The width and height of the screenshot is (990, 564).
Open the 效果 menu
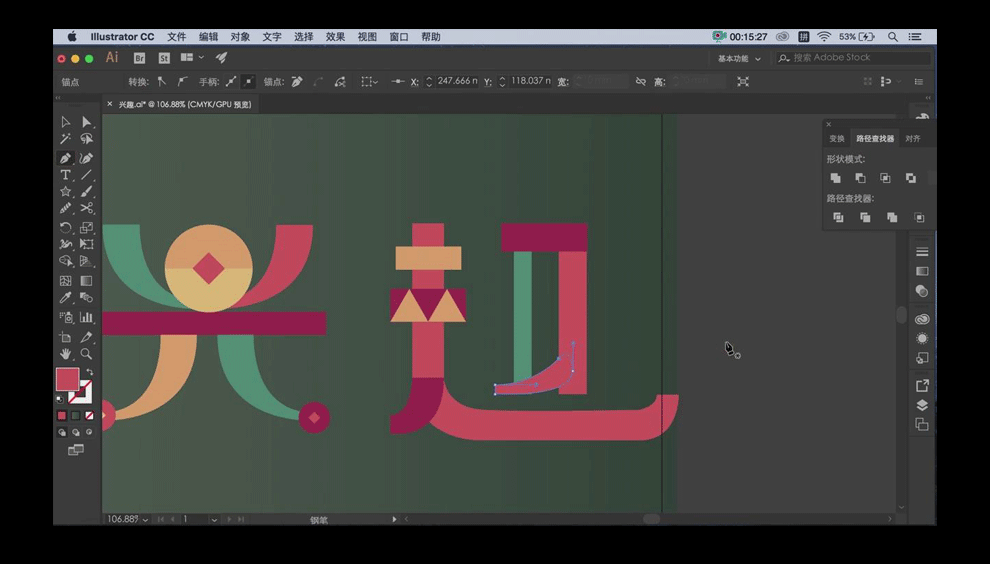pyautogui.click(x=335, y=37)
